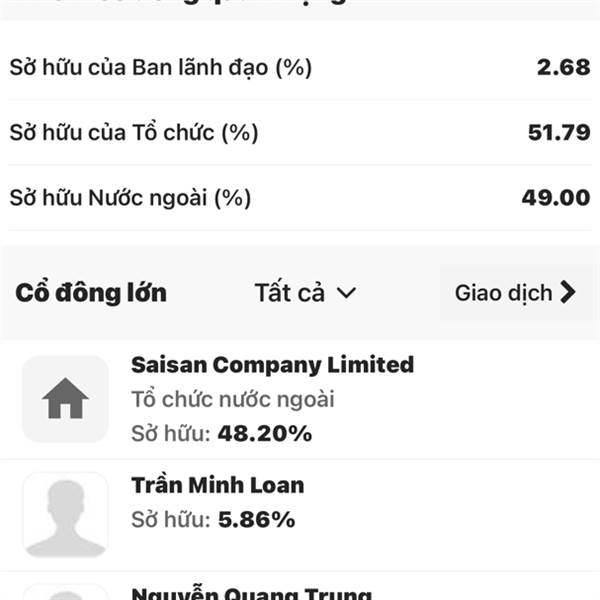Viewport: 600px width, 600px height.
Task: Click the Tổ chức nước ngoài label
Action: click(233, 399)
